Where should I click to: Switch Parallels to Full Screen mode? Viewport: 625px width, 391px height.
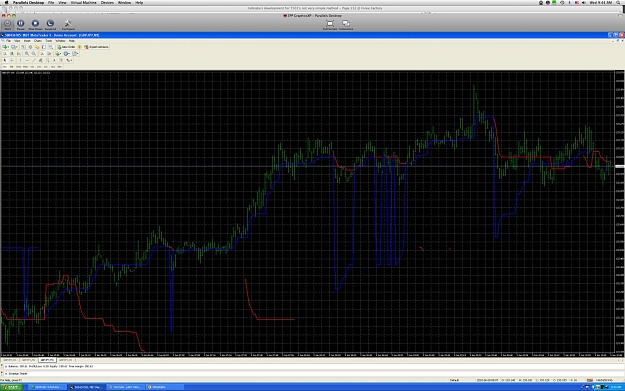[x=330, y=25]
